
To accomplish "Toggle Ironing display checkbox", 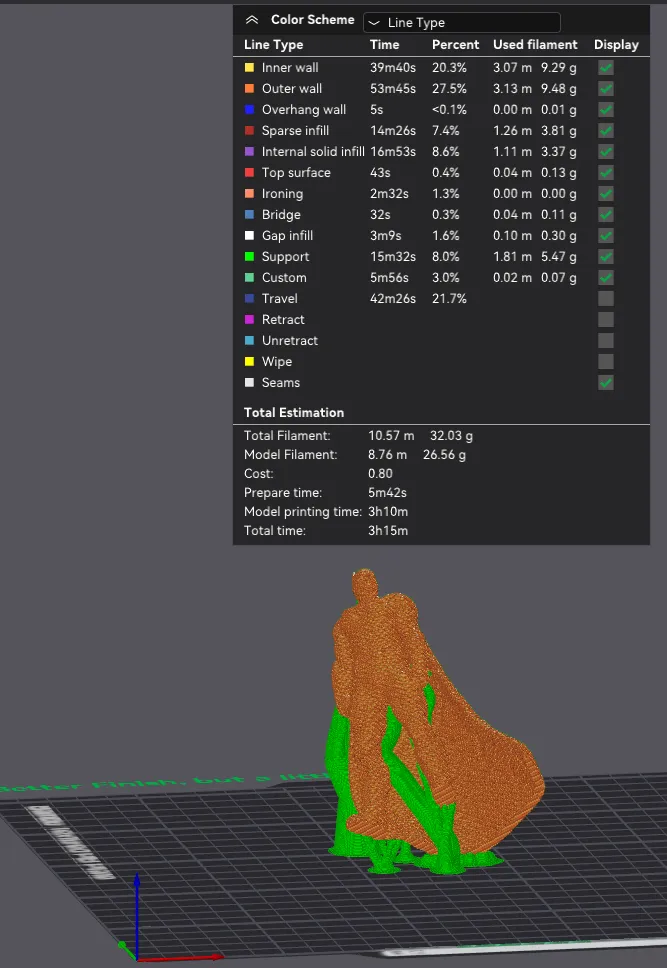I will coord(606,194).
